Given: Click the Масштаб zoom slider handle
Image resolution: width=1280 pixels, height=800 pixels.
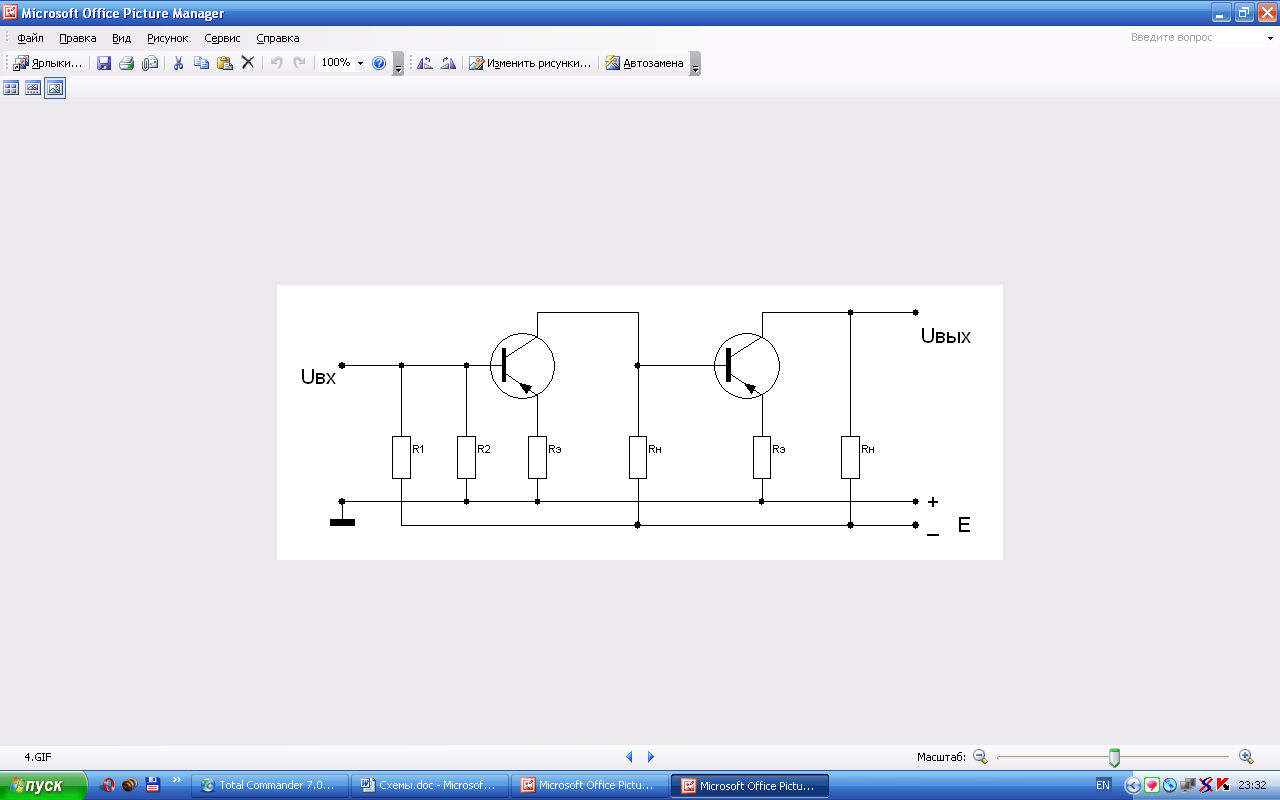Looking at the screenshot, I should [1114, 758].
